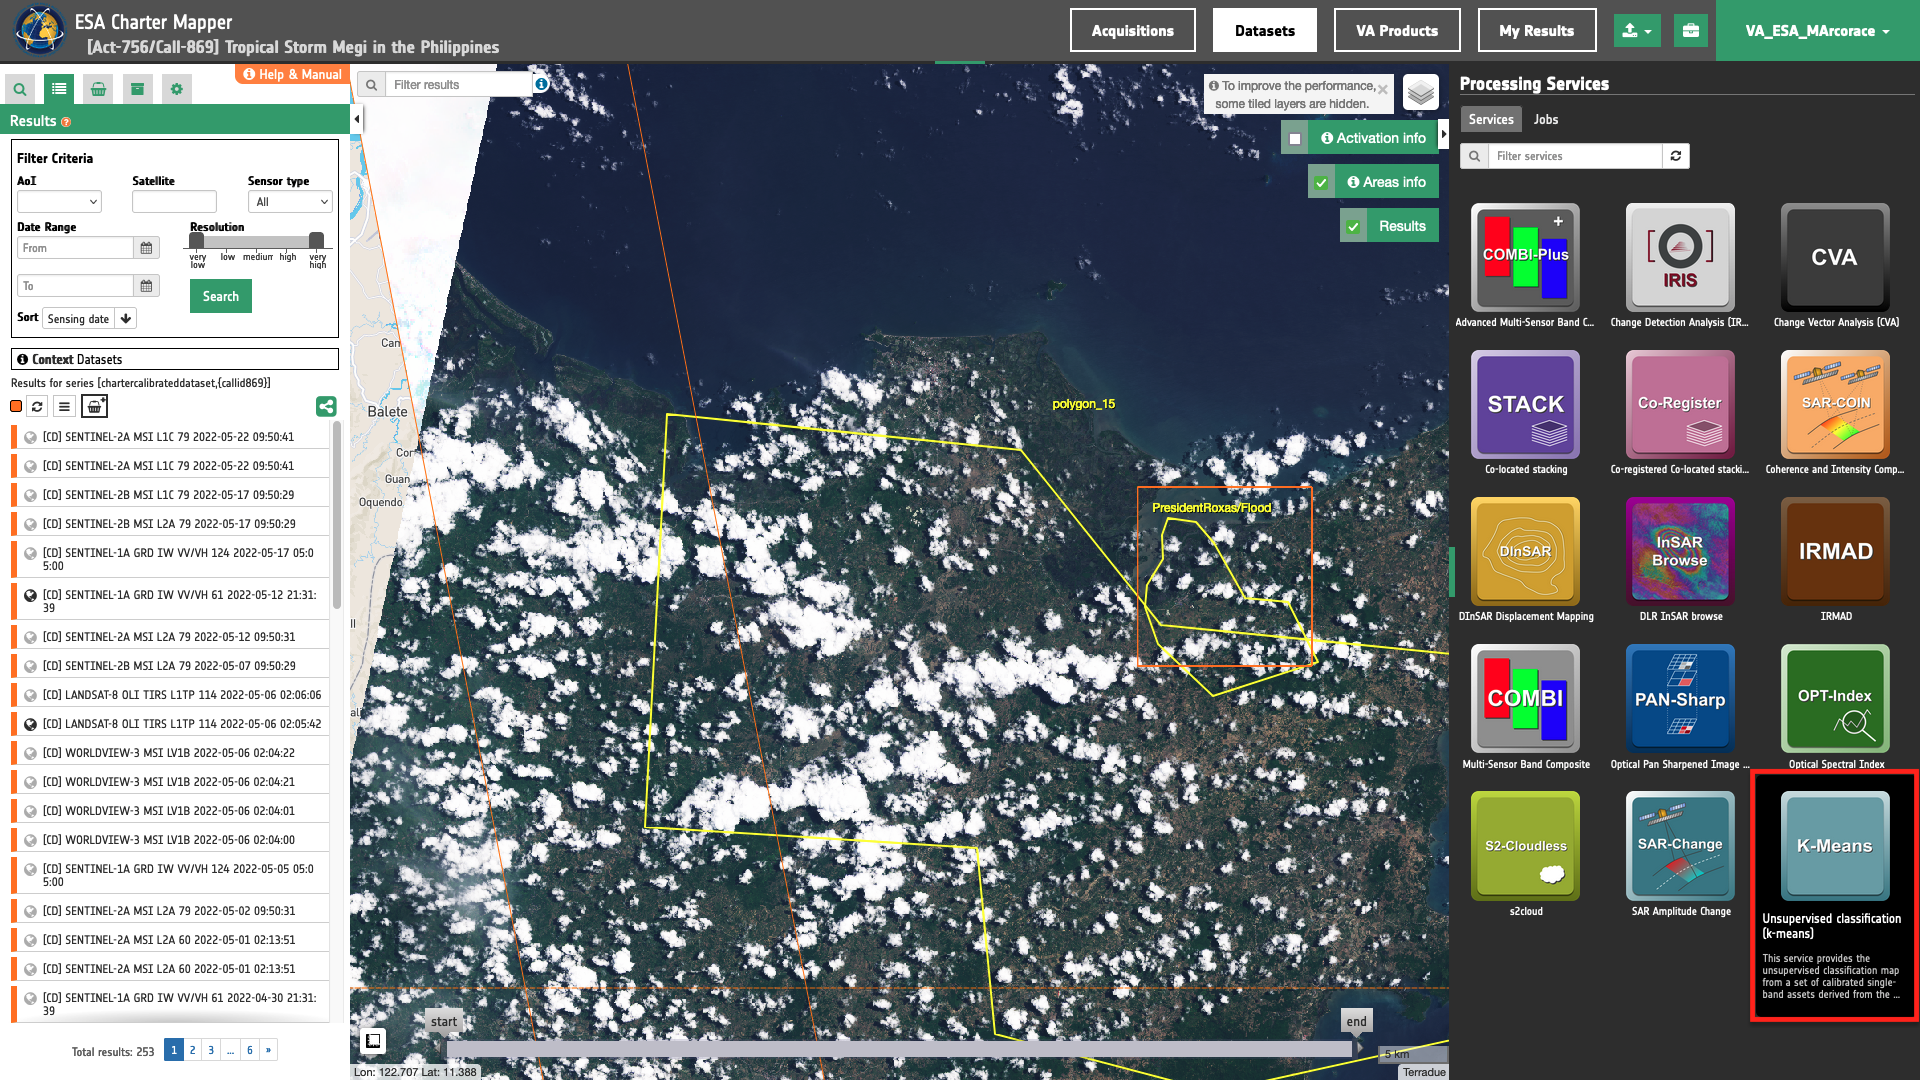
Task: Jump to the next results page arrow
Action: 268,1050
